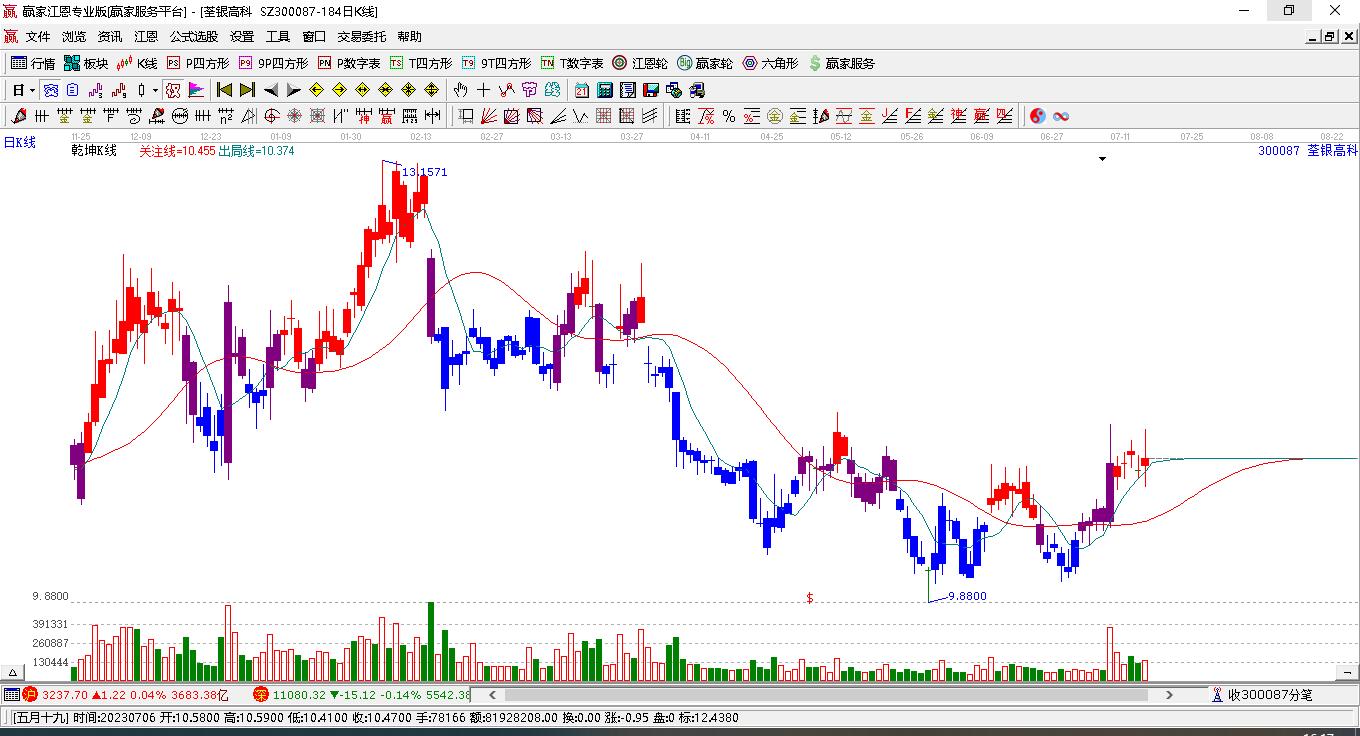Switch to the K线 candlestick chart
The width and height of the screenshot is (1360, 736).
click(x=137, y=63)
